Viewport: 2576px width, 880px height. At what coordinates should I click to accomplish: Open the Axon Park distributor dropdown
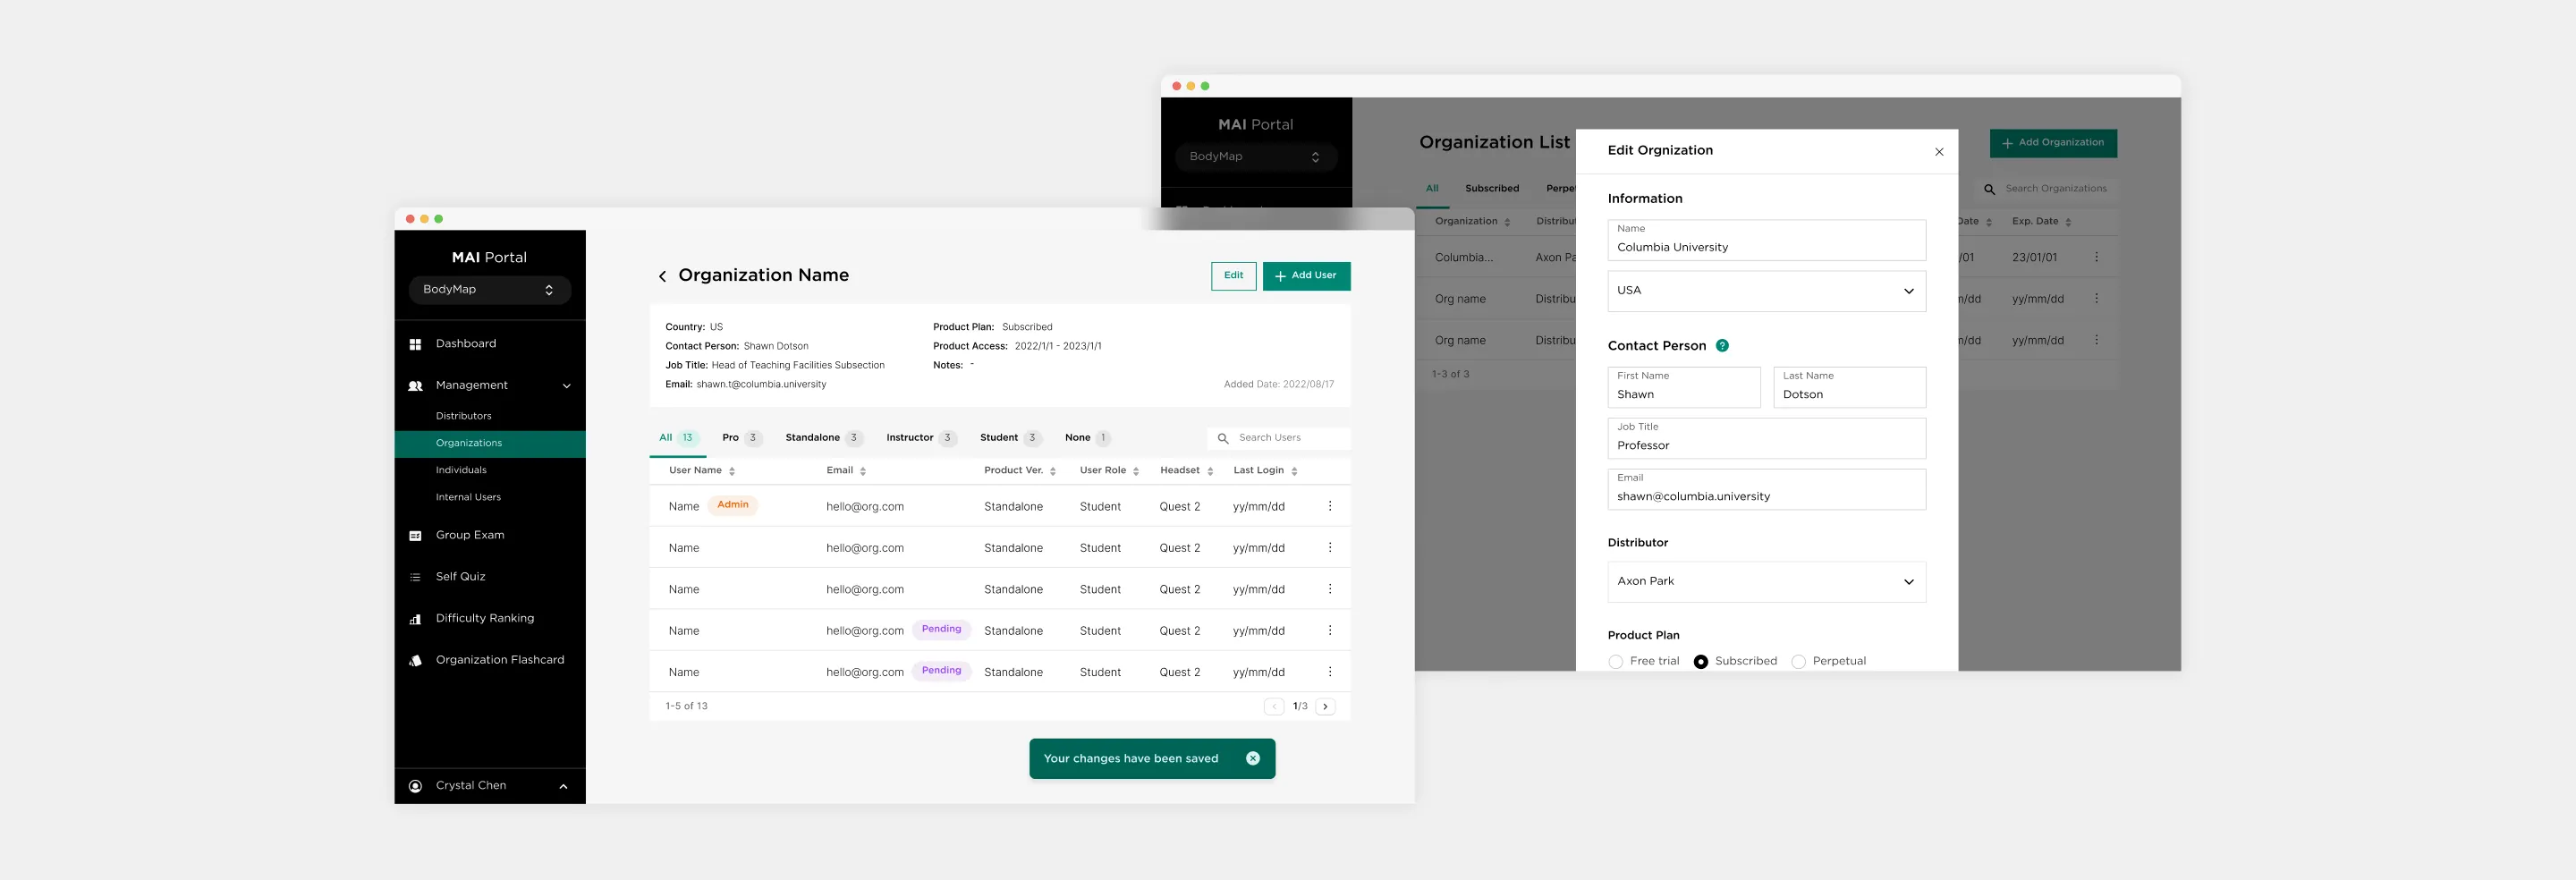1766,581
